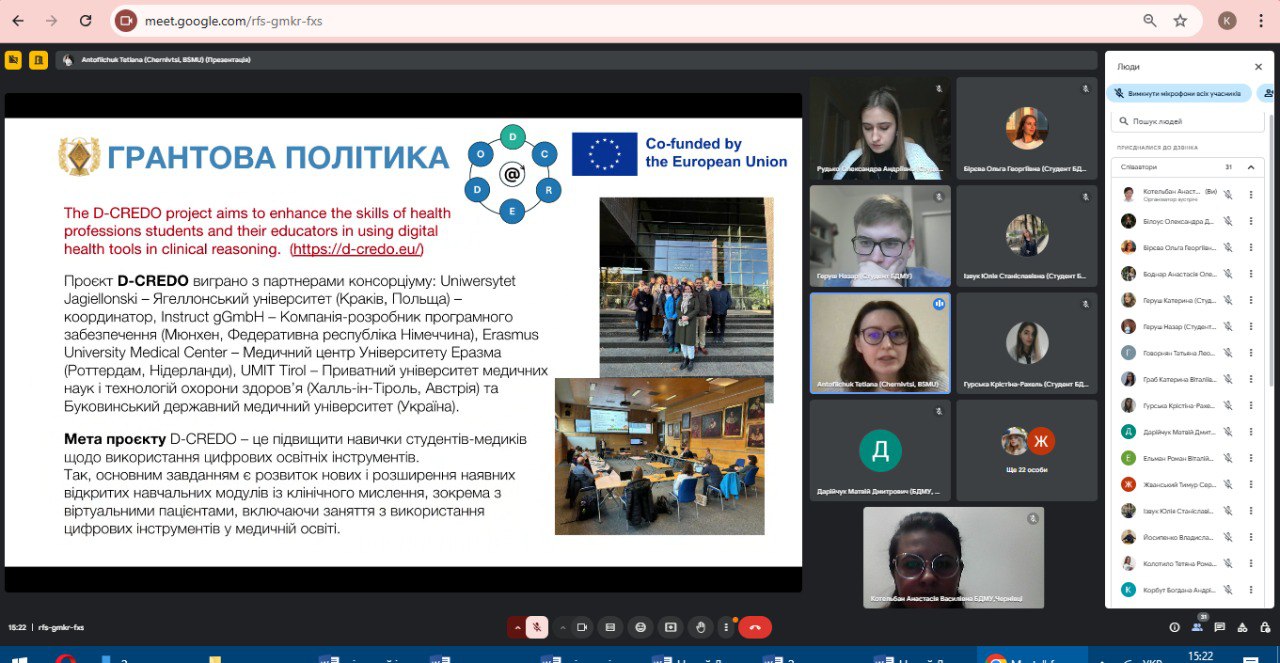Close the Люди side panel
The image size is (1280, 663).
pyautogui.click(x=1258, y=67)
